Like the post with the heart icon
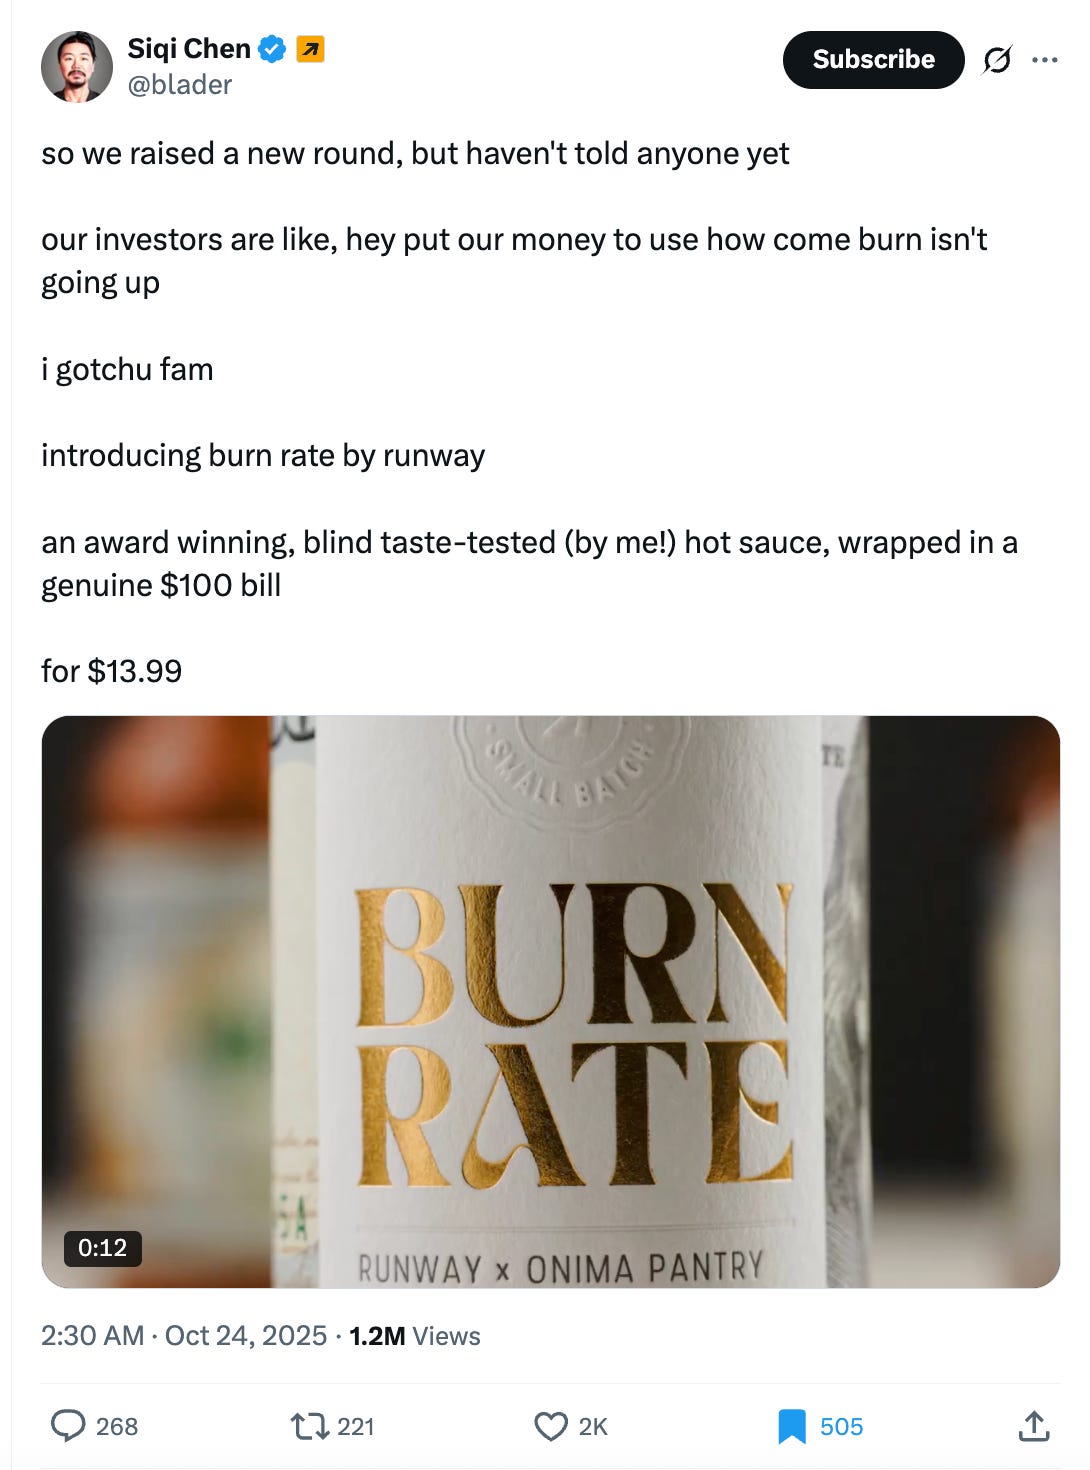The image size is (1090, 1470). pos(551,1426)
